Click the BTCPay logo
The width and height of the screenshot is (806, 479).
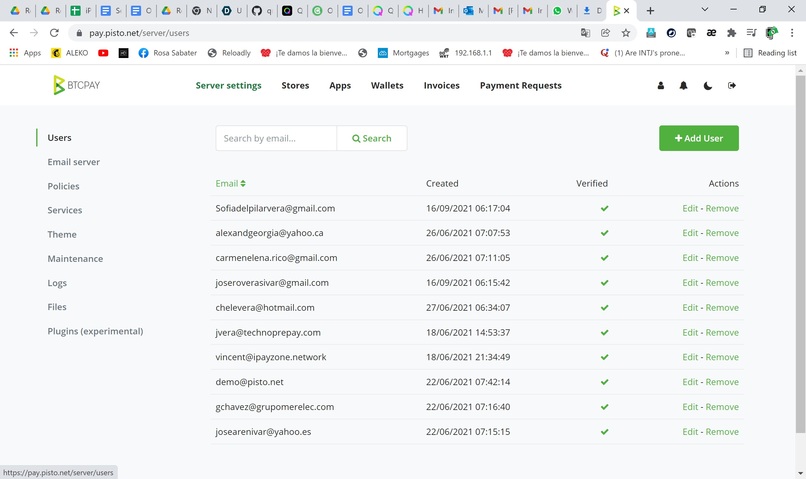[77, 85]
